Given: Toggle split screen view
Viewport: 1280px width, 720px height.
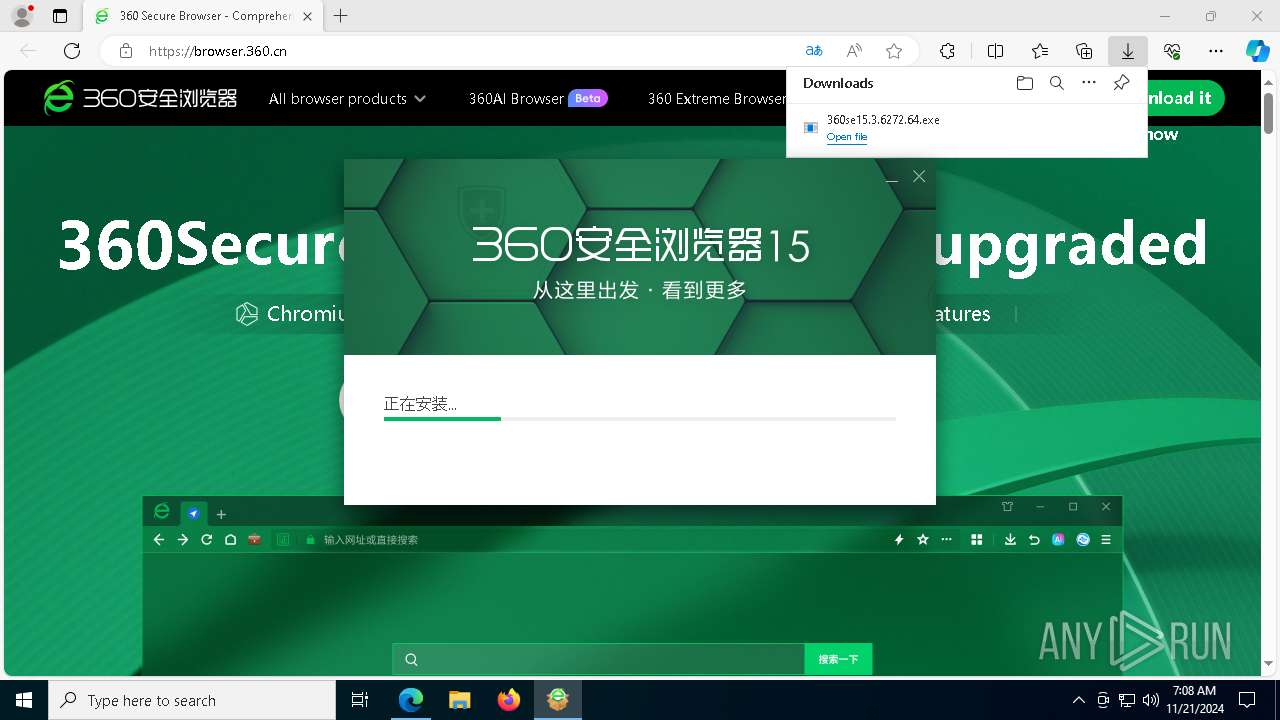Looking at the screenshot, I should (x=995, y=51).
